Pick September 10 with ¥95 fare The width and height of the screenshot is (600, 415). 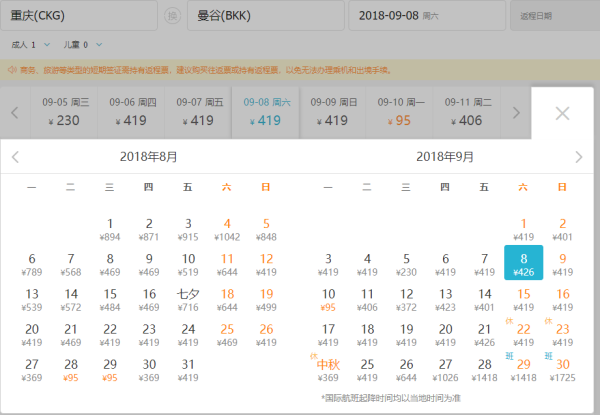[328, 300]
